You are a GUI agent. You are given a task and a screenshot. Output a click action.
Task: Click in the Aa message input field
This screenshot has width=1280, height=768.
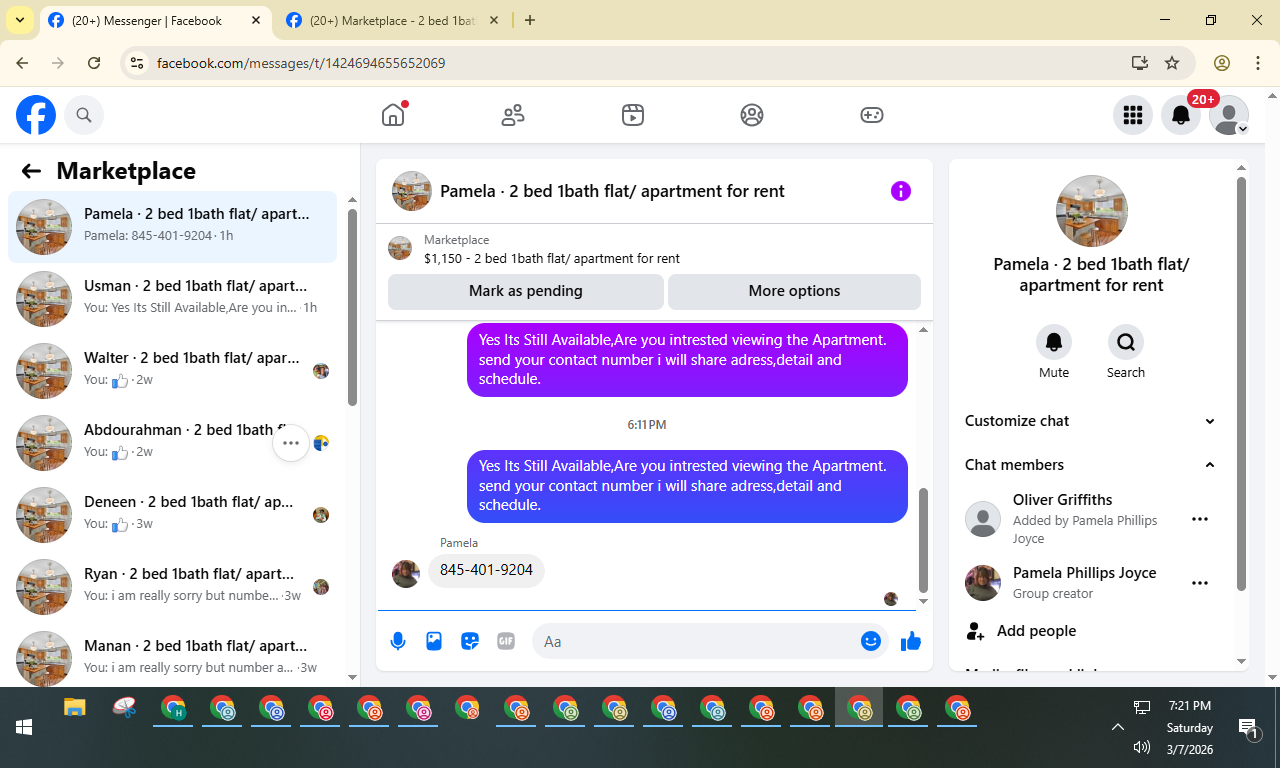(698, 641)
